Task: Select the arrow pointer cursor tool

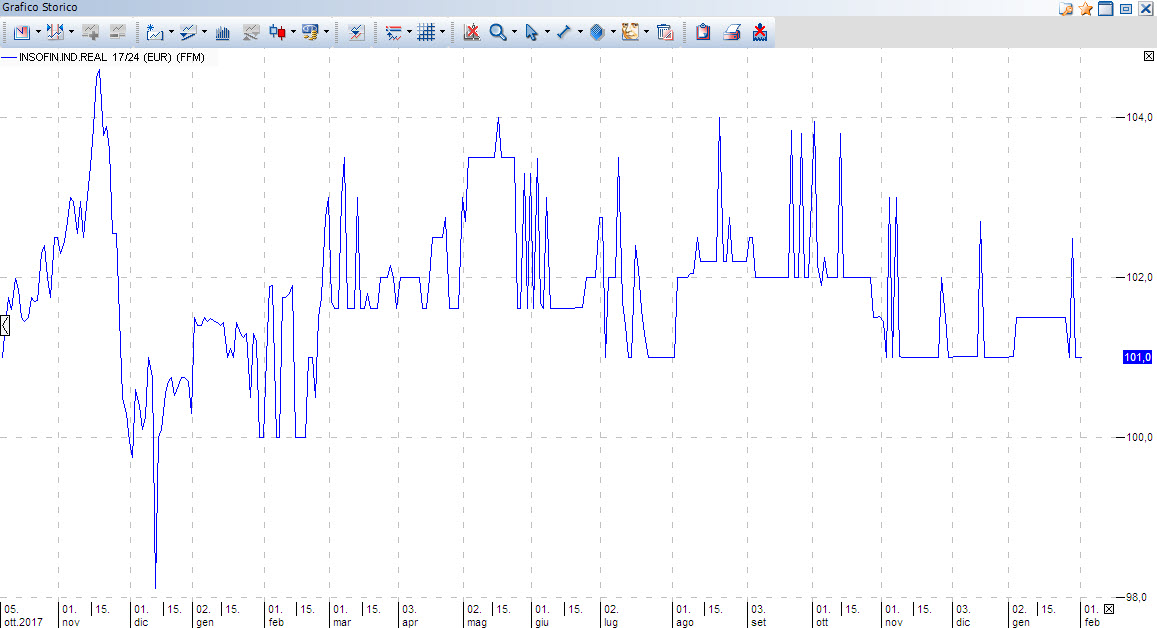Action: 530,32
